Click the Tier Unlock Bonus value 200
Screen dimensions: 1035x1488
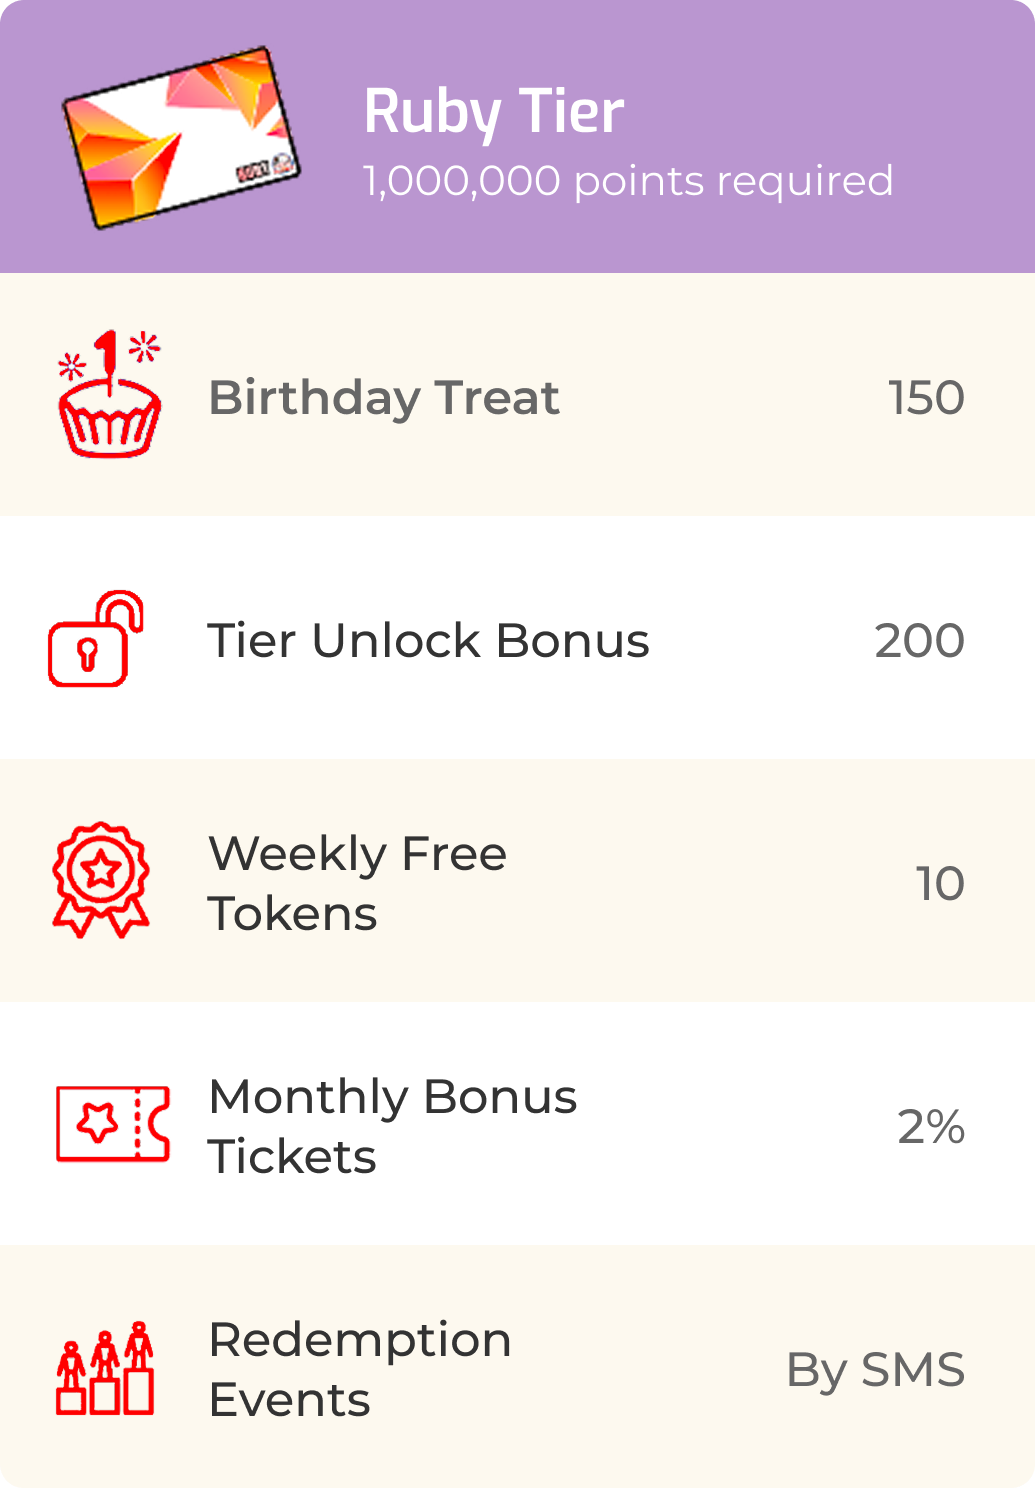919,640
